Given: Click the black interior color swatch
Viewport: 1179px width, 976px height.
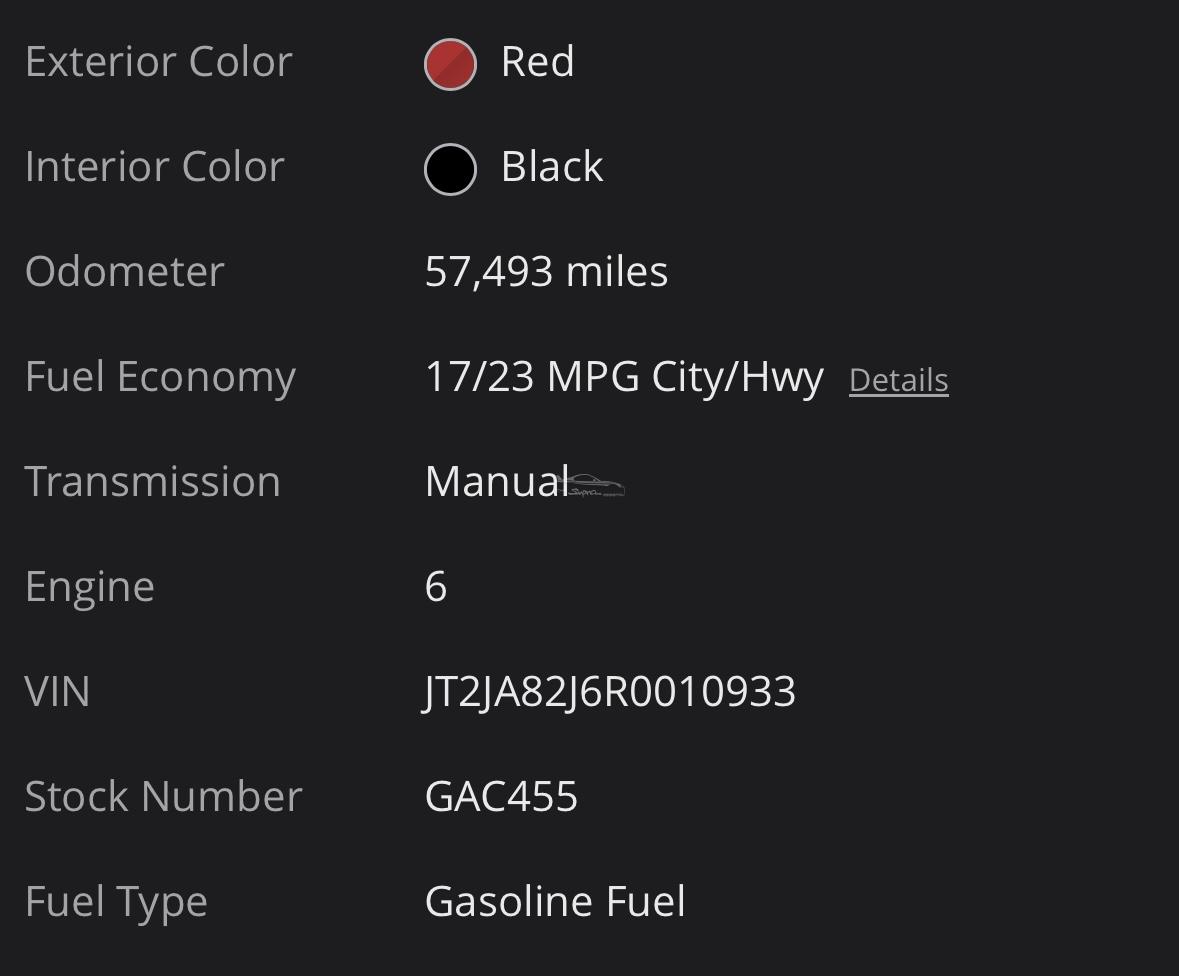Looking at the screenshot, I should [x=450, y=169].
